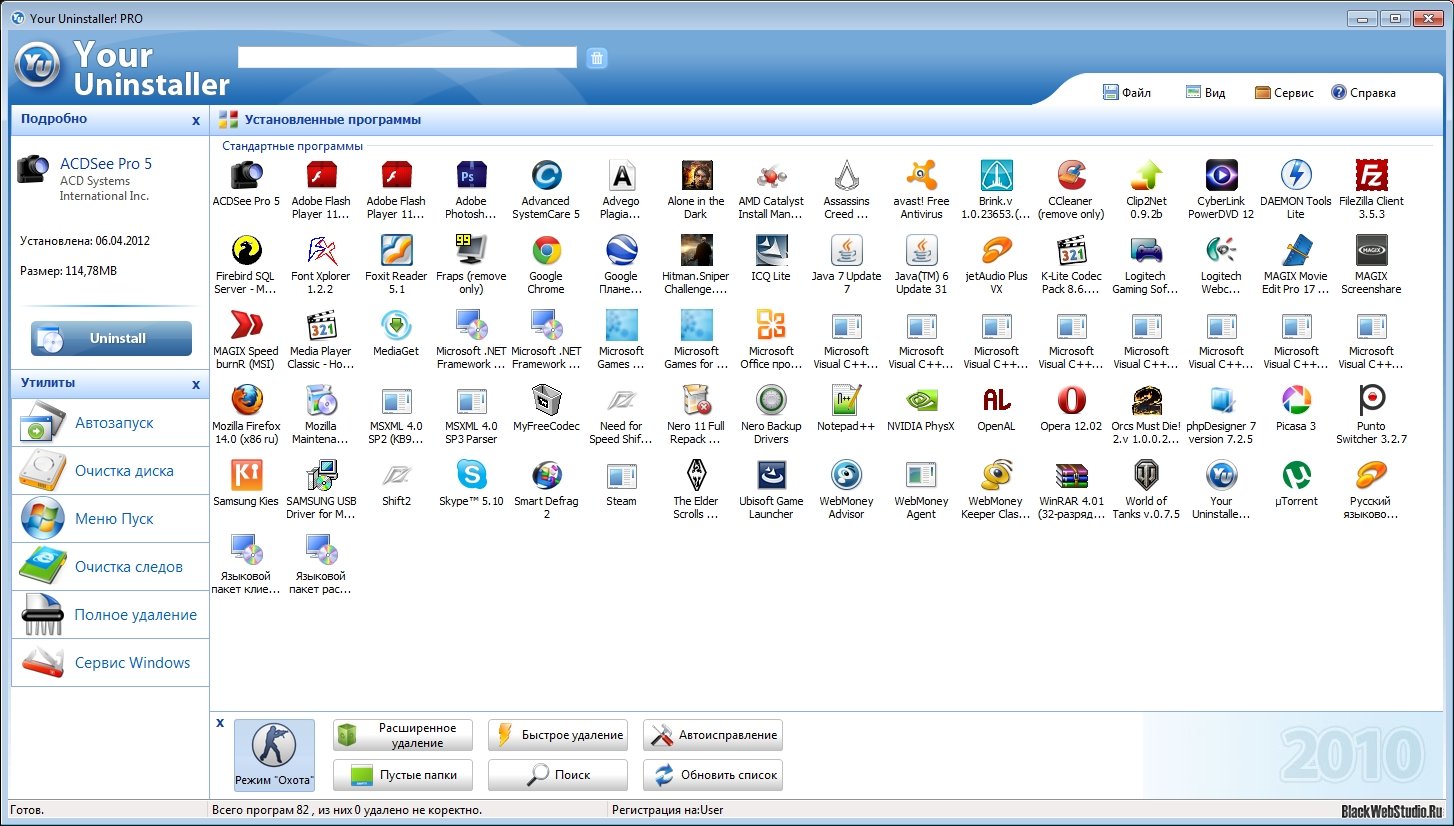Image resolution: width=1454 pixels, height=826 pixels.
Task: Click the Быстрое удаление button
Action: [558, 735]
